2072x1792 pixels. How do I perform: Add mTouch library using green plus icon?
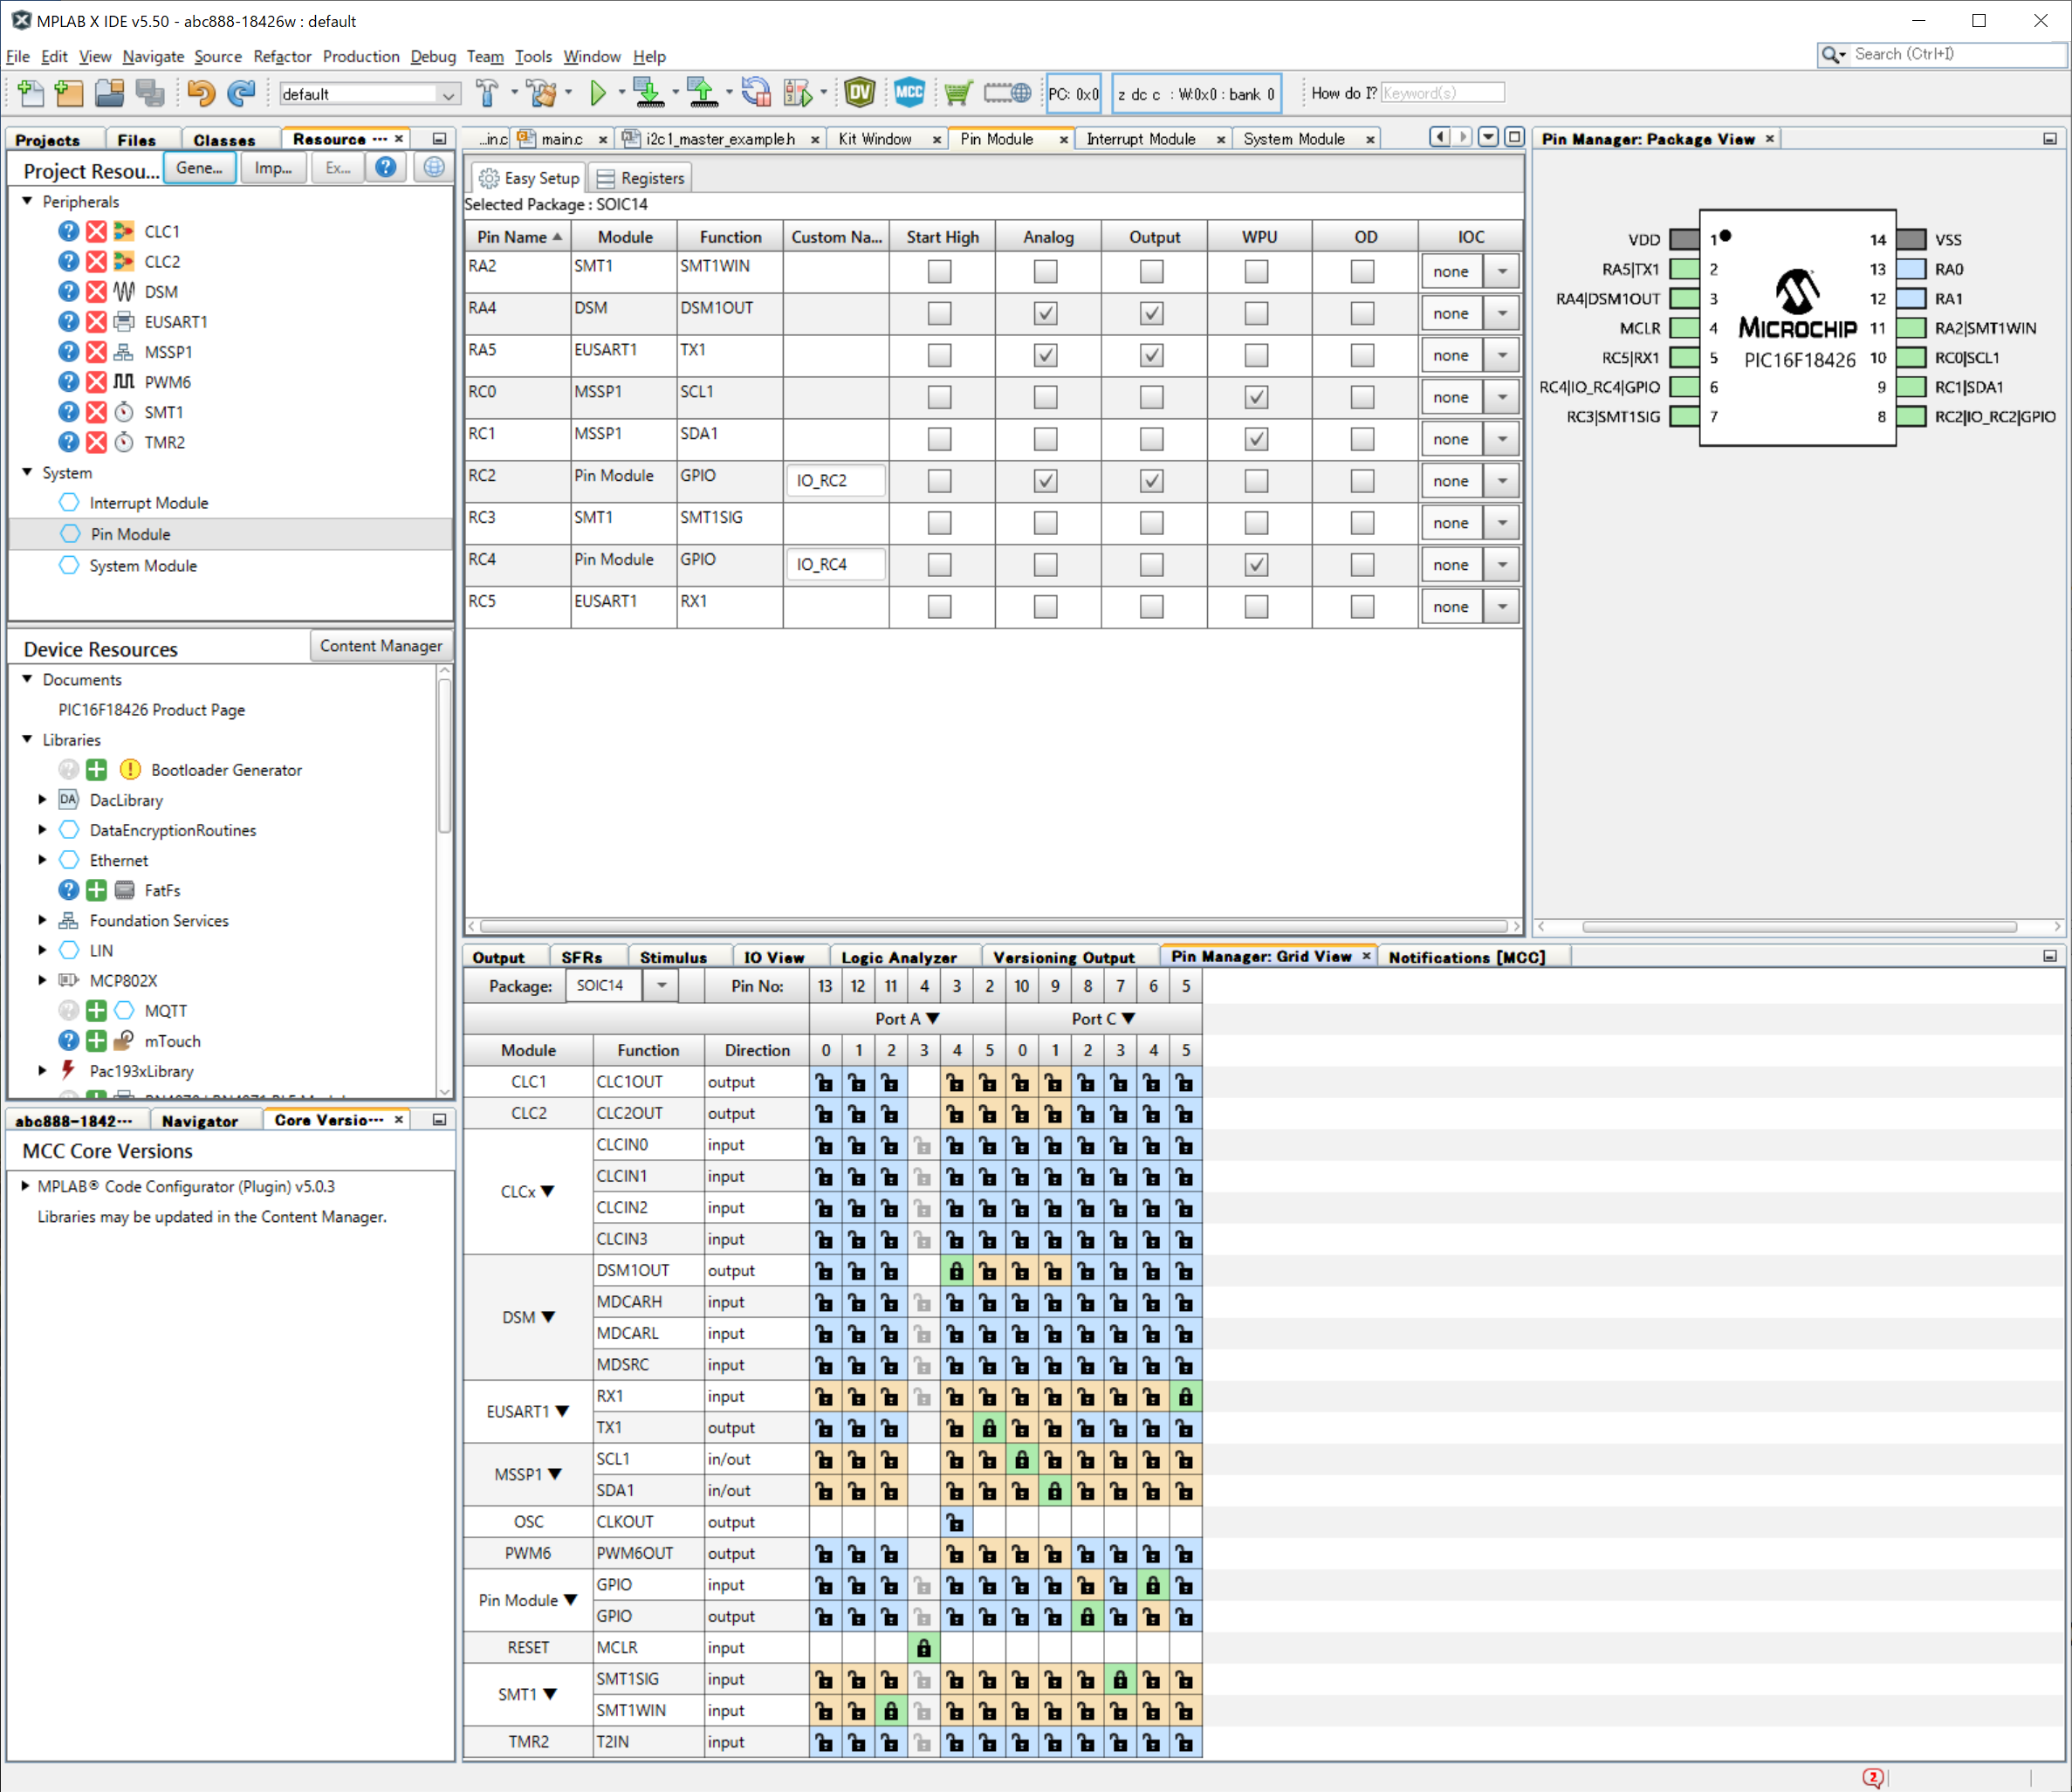pos(96,1041)
